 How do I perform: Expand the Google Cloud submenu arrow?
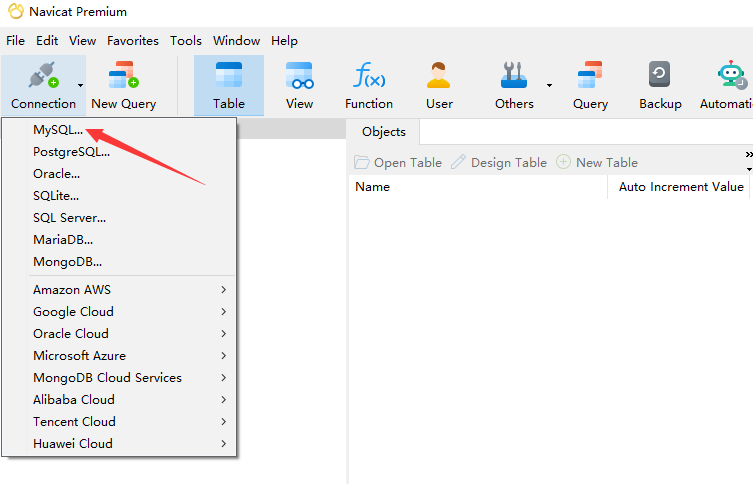coord(223,312)
